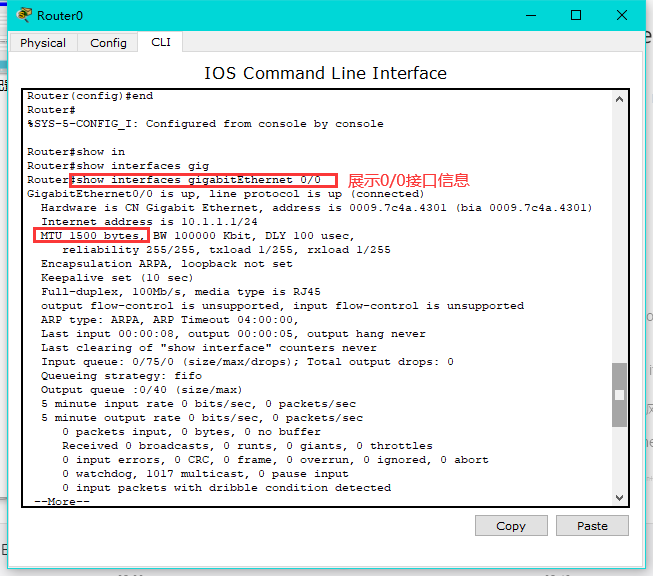The width and height of the screenshot is (653, 576).
Task: Click 'Output queue :0/40' line
Action: (142, 390)
